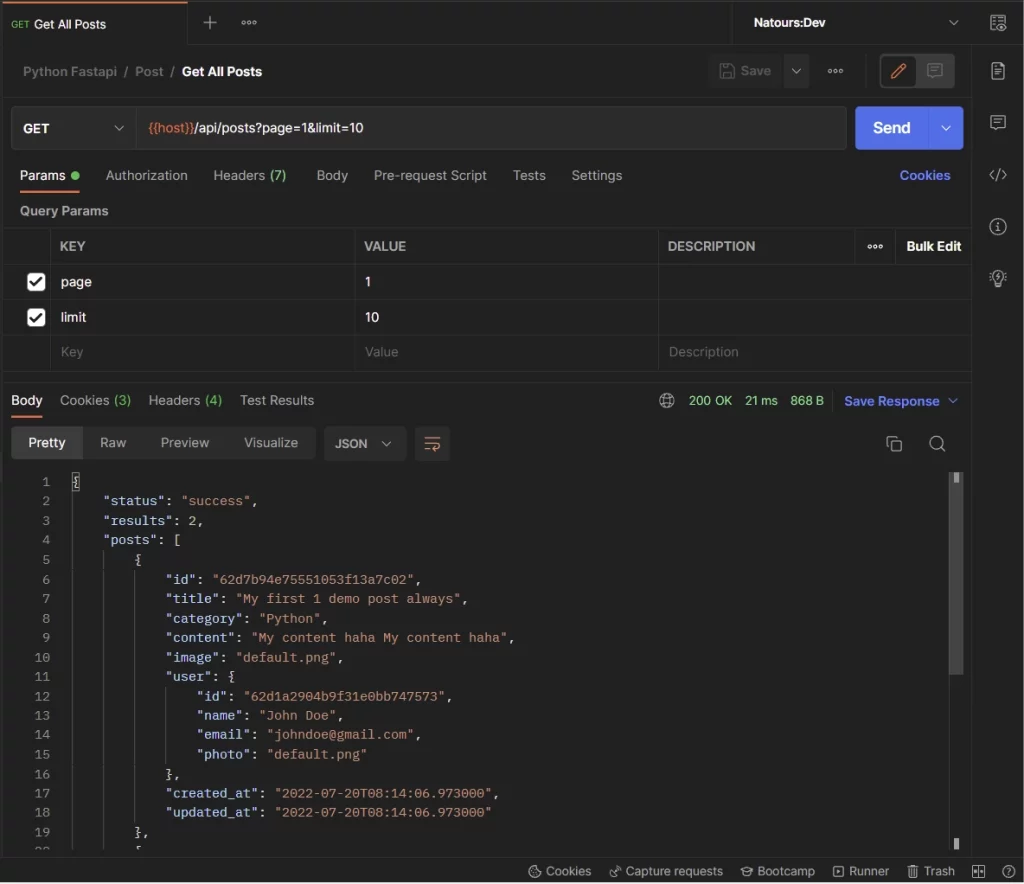Viewport: 1024px width, 884px height.
Task: Open the JSON format dropdown in response viewer
Action: [x=364, y=443]
